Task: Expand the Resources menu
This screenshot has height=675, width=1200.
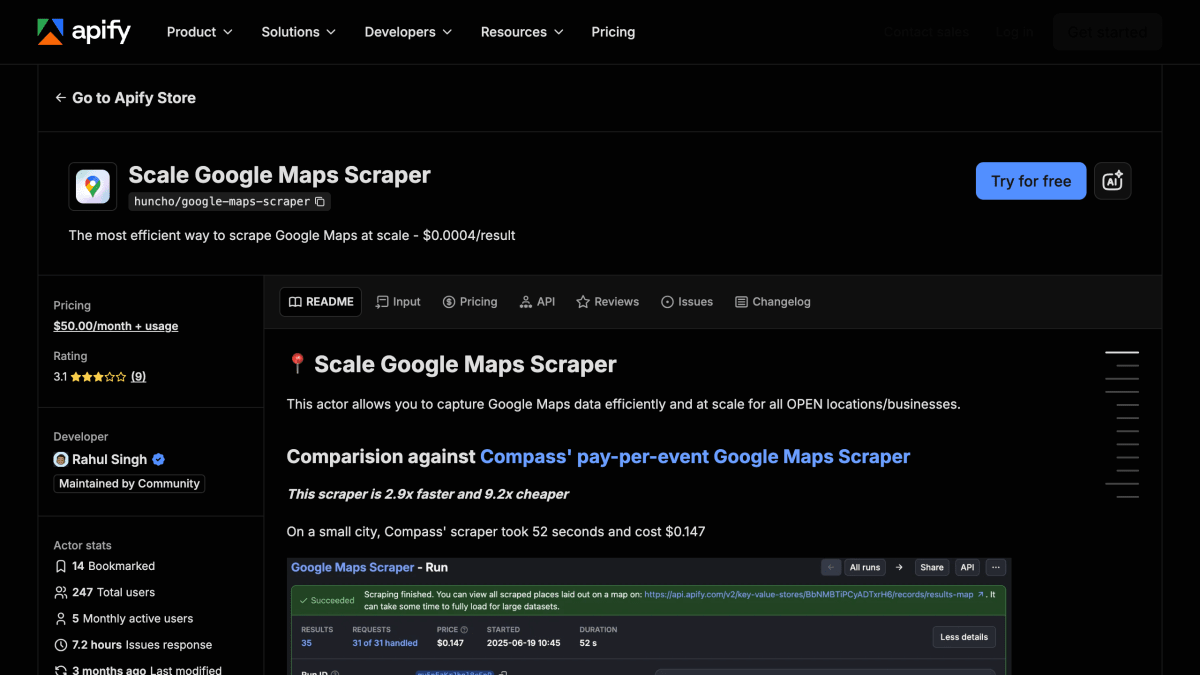Action: point(522,32)
